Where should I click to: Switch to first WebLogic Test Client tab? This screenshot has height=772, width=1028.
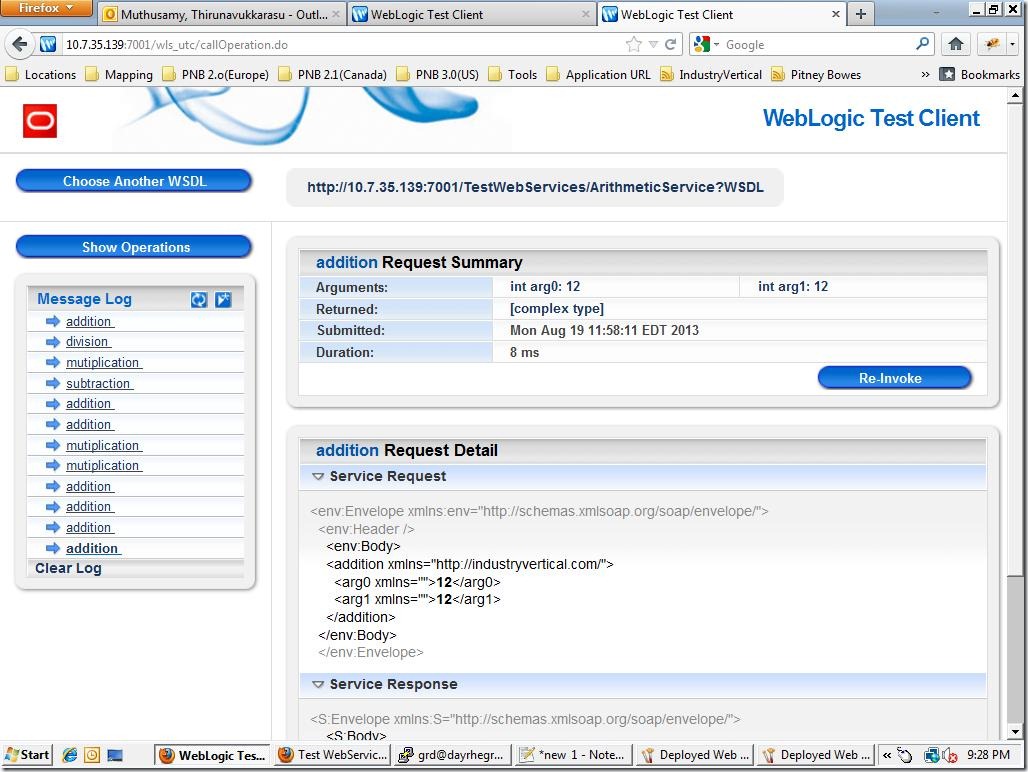(469, 14)
